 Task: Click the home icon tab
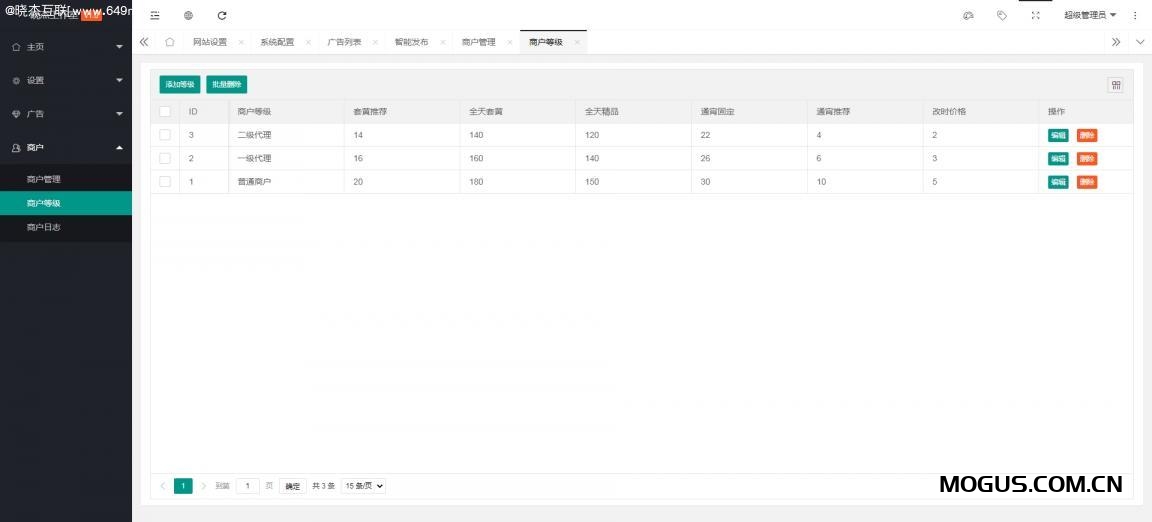(170, 42)
